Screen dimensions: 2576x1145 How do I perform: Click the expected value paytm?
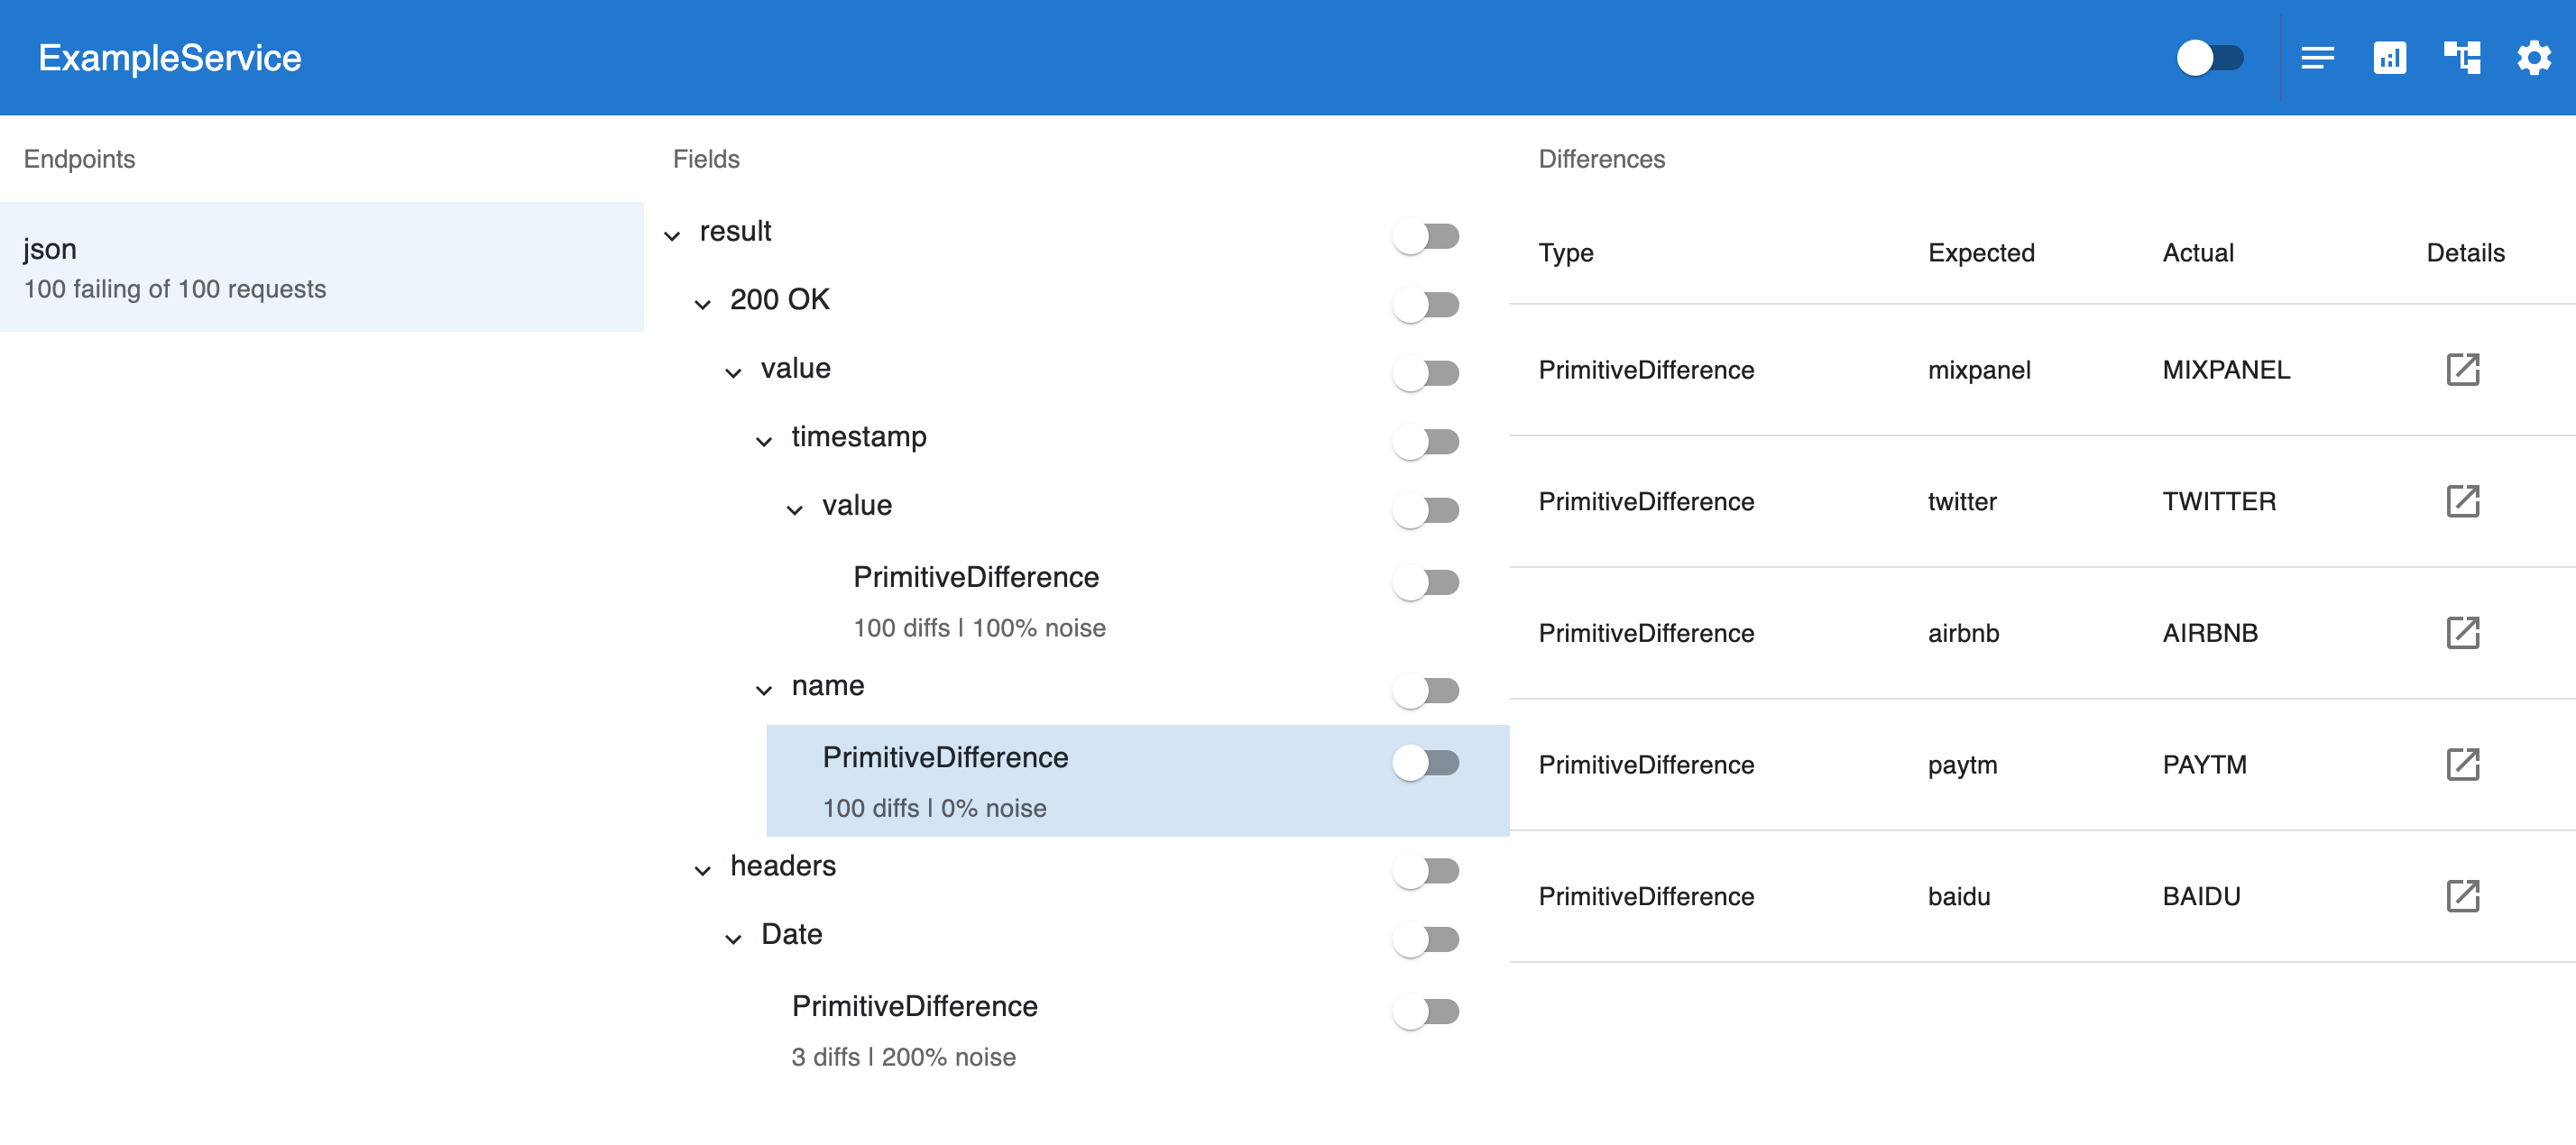(x=1962, y=765)
